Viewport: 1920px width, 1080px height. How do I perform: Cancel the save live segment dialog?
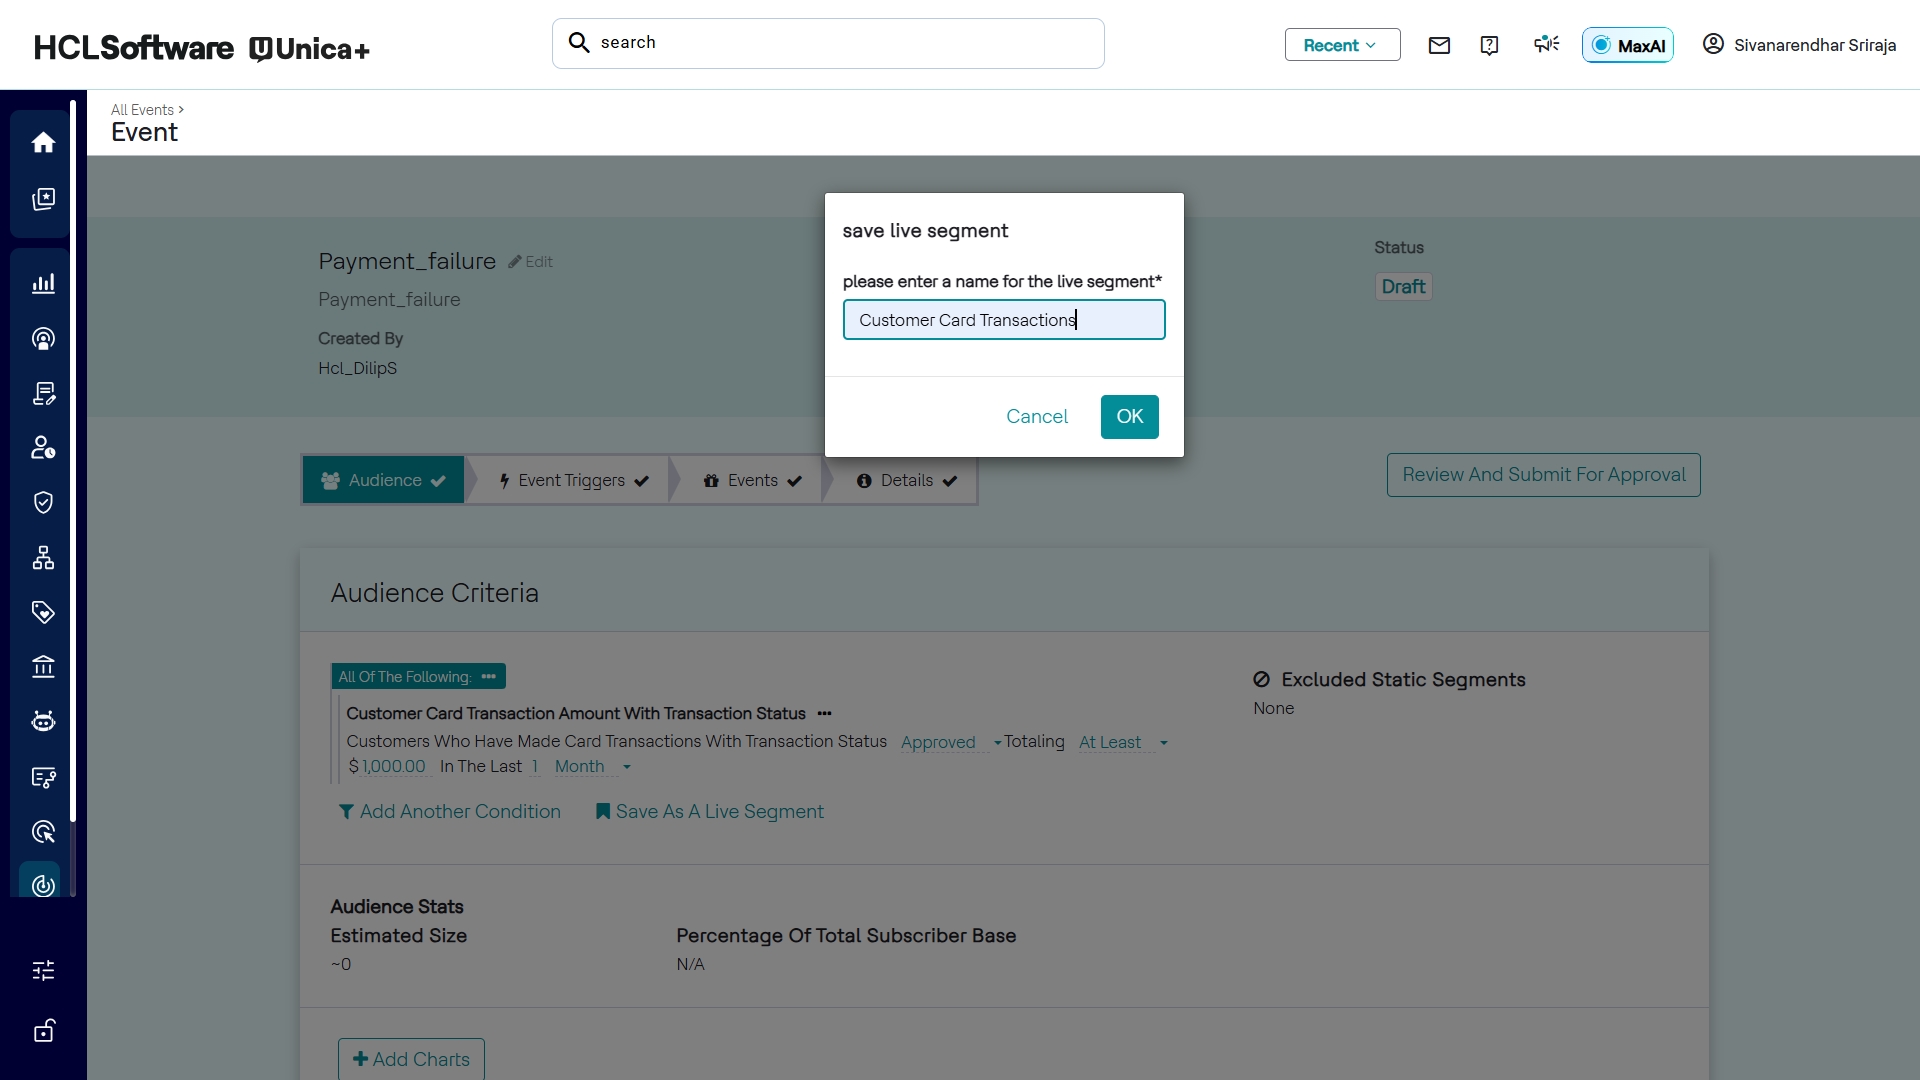tap(1036, 417)
